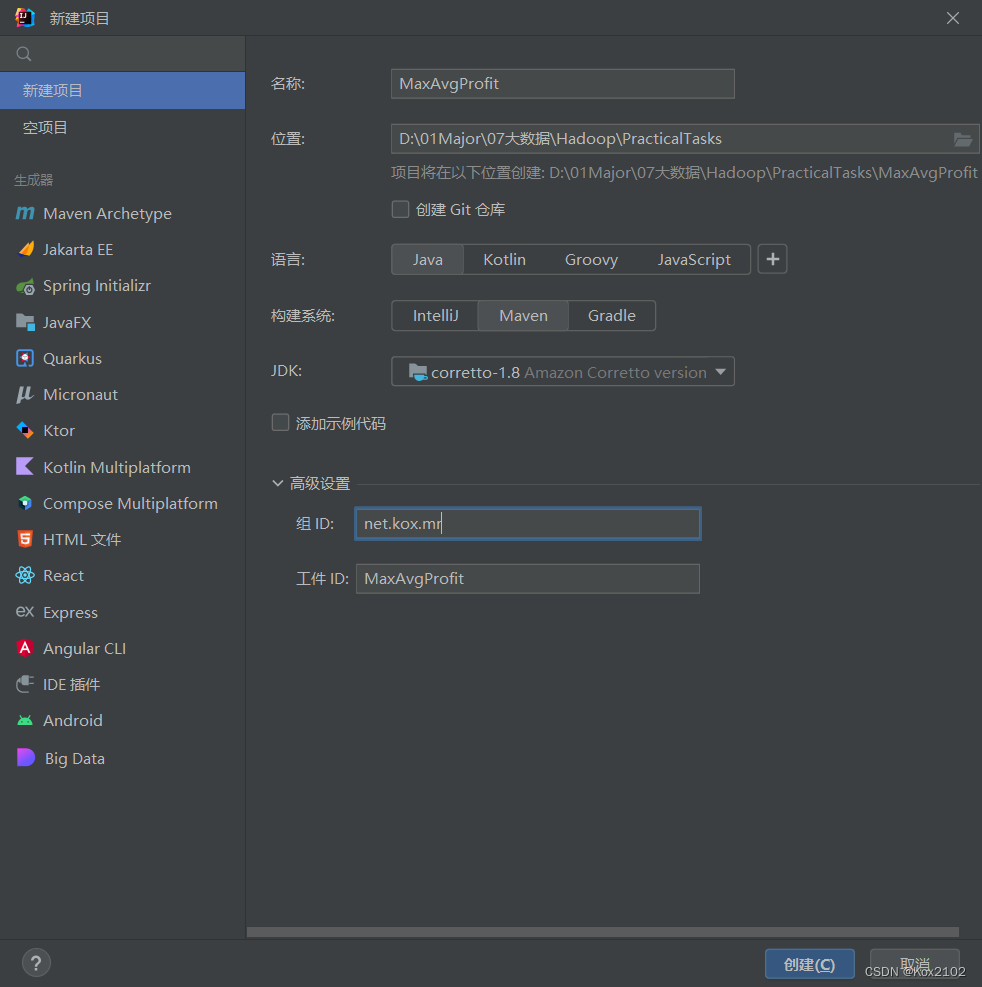The height and width of the screenshot is (987, 982).
Task: Collapse the advanced settings (高级设置) section
Action: pos(278,483)
